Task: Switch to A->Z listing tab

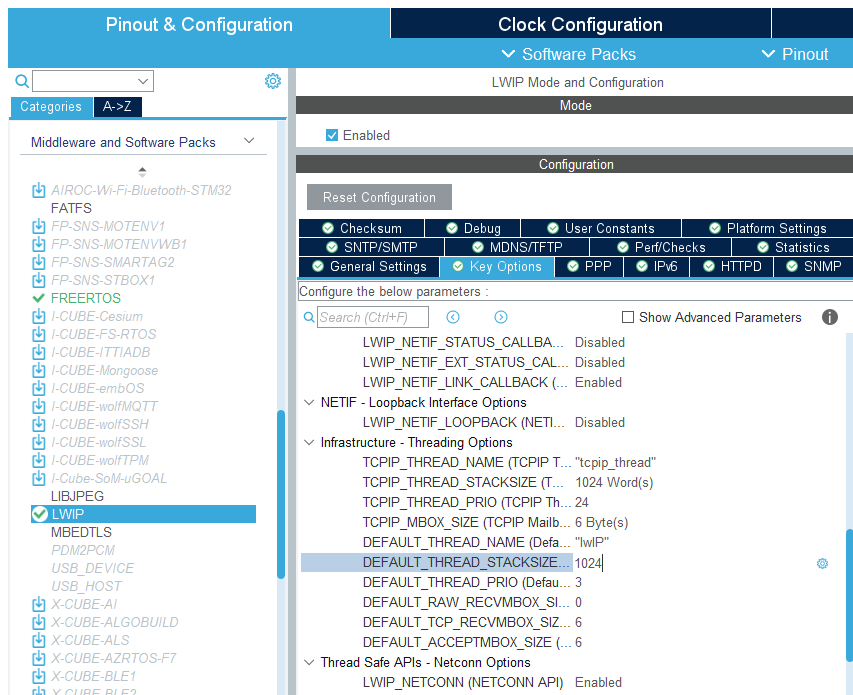Action: pos(118,107)
